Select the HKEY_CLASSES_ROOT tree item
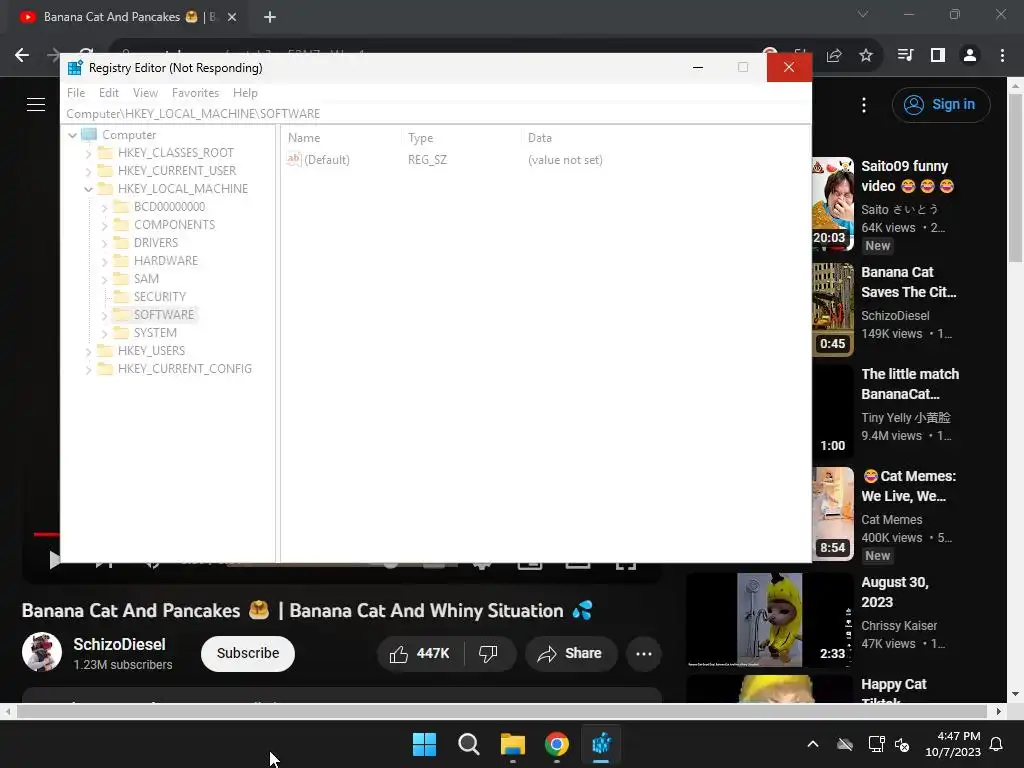Viewport: 1024px width, 768px height. [176, 153]
